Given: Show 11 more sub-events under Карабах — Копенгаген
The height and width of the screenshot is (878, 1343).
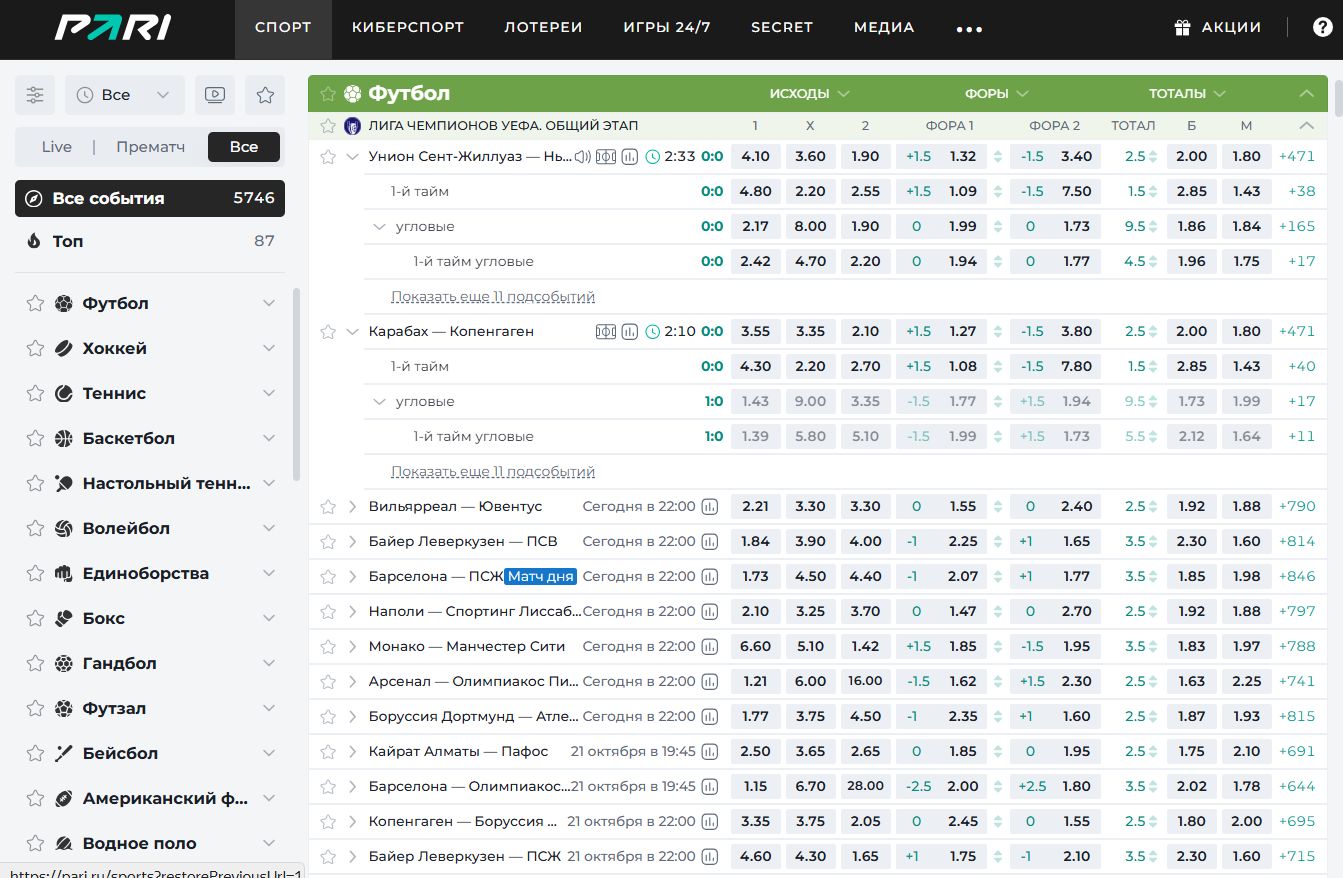Looking at the screenshot, I should pyautogui.click(x=493, y=472).
